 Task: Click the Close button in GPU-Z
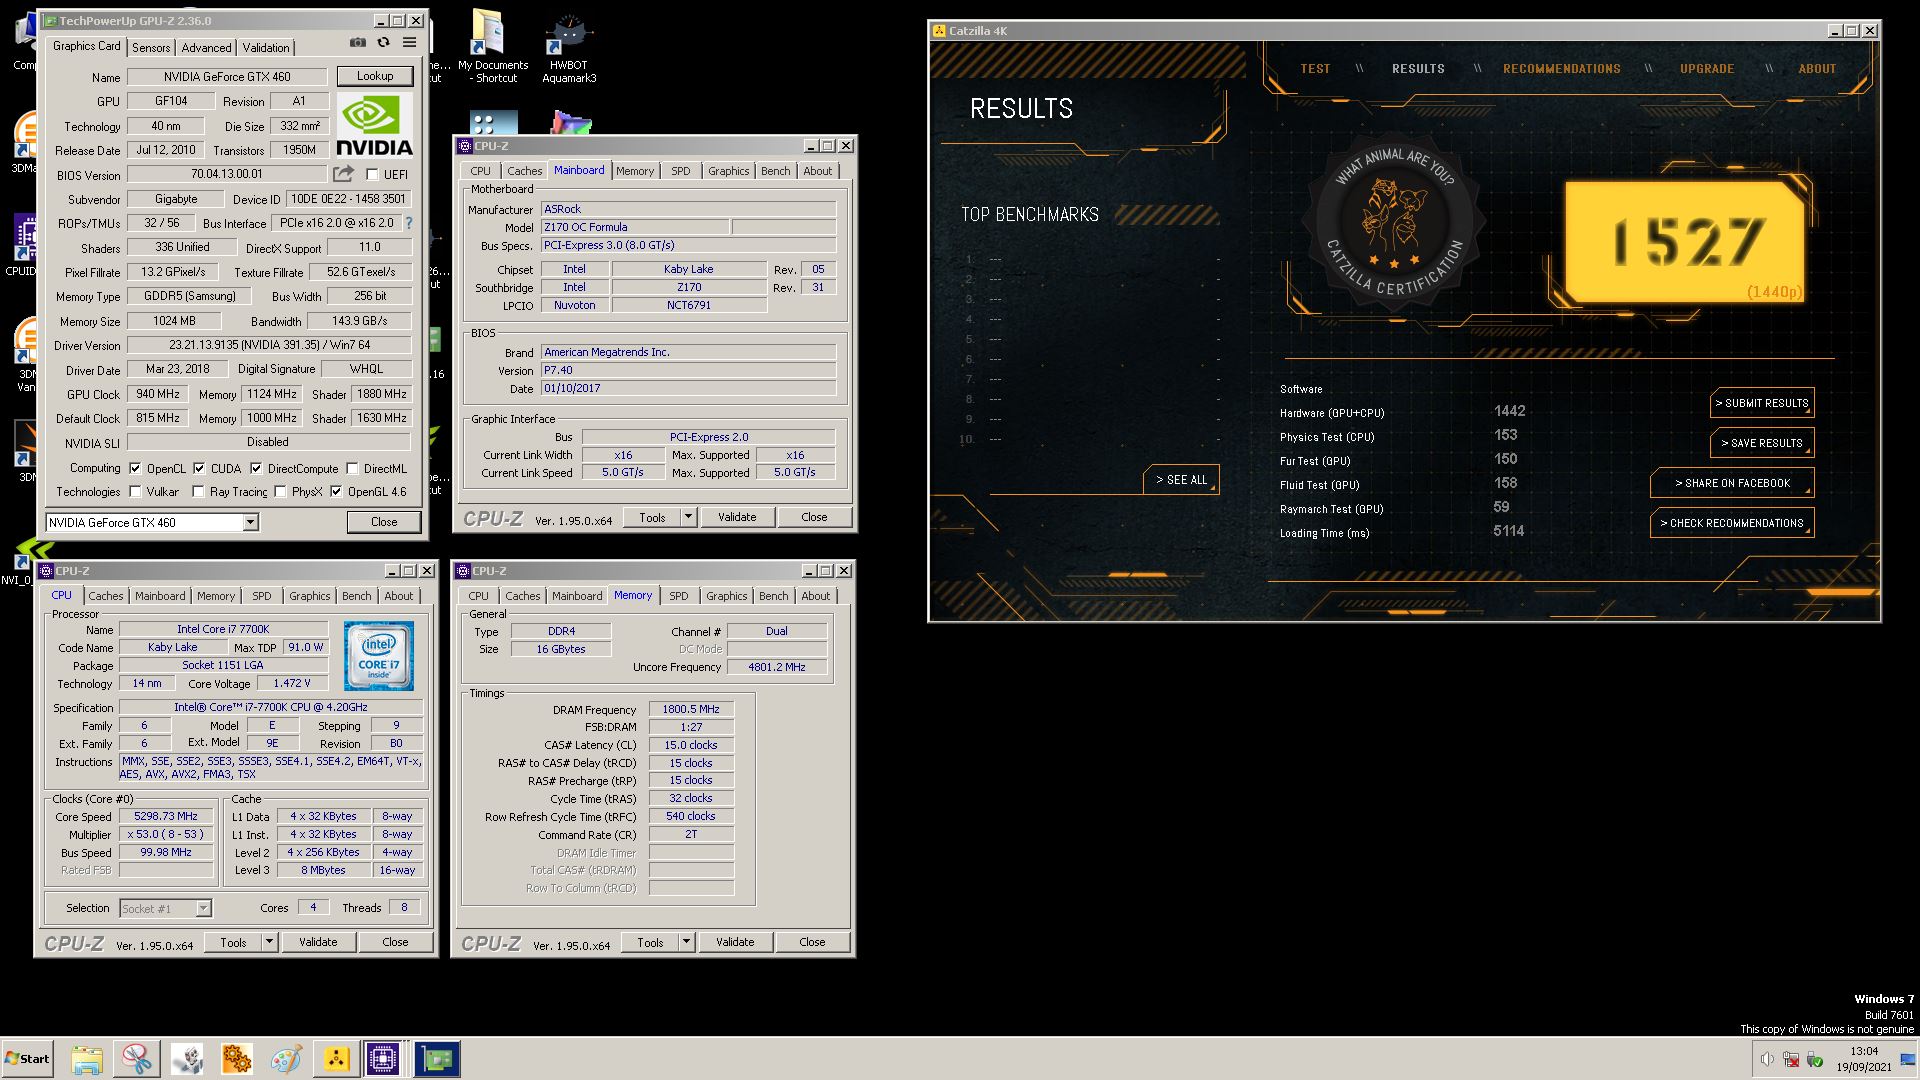pos(384,522)
